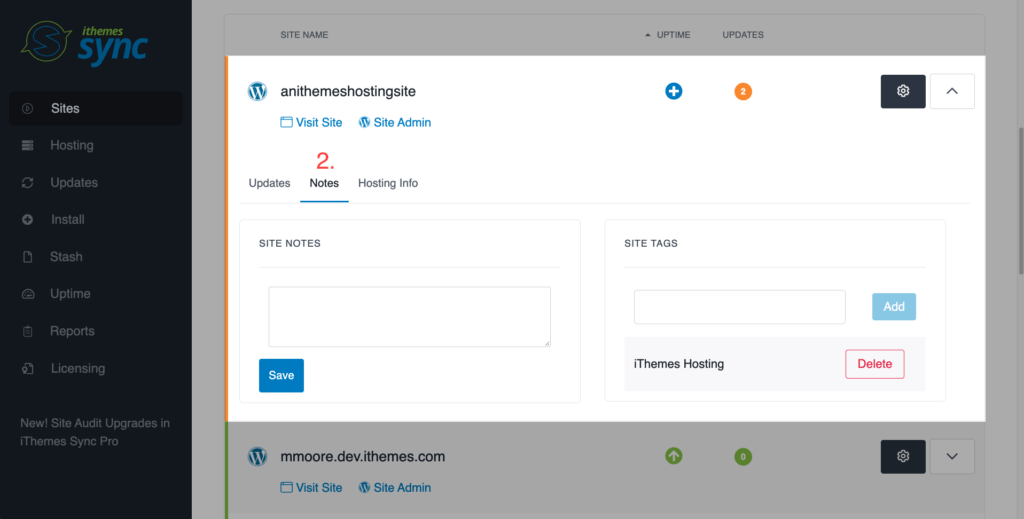Click the Reports clipboard icon in sidebar

coord(27,331)
